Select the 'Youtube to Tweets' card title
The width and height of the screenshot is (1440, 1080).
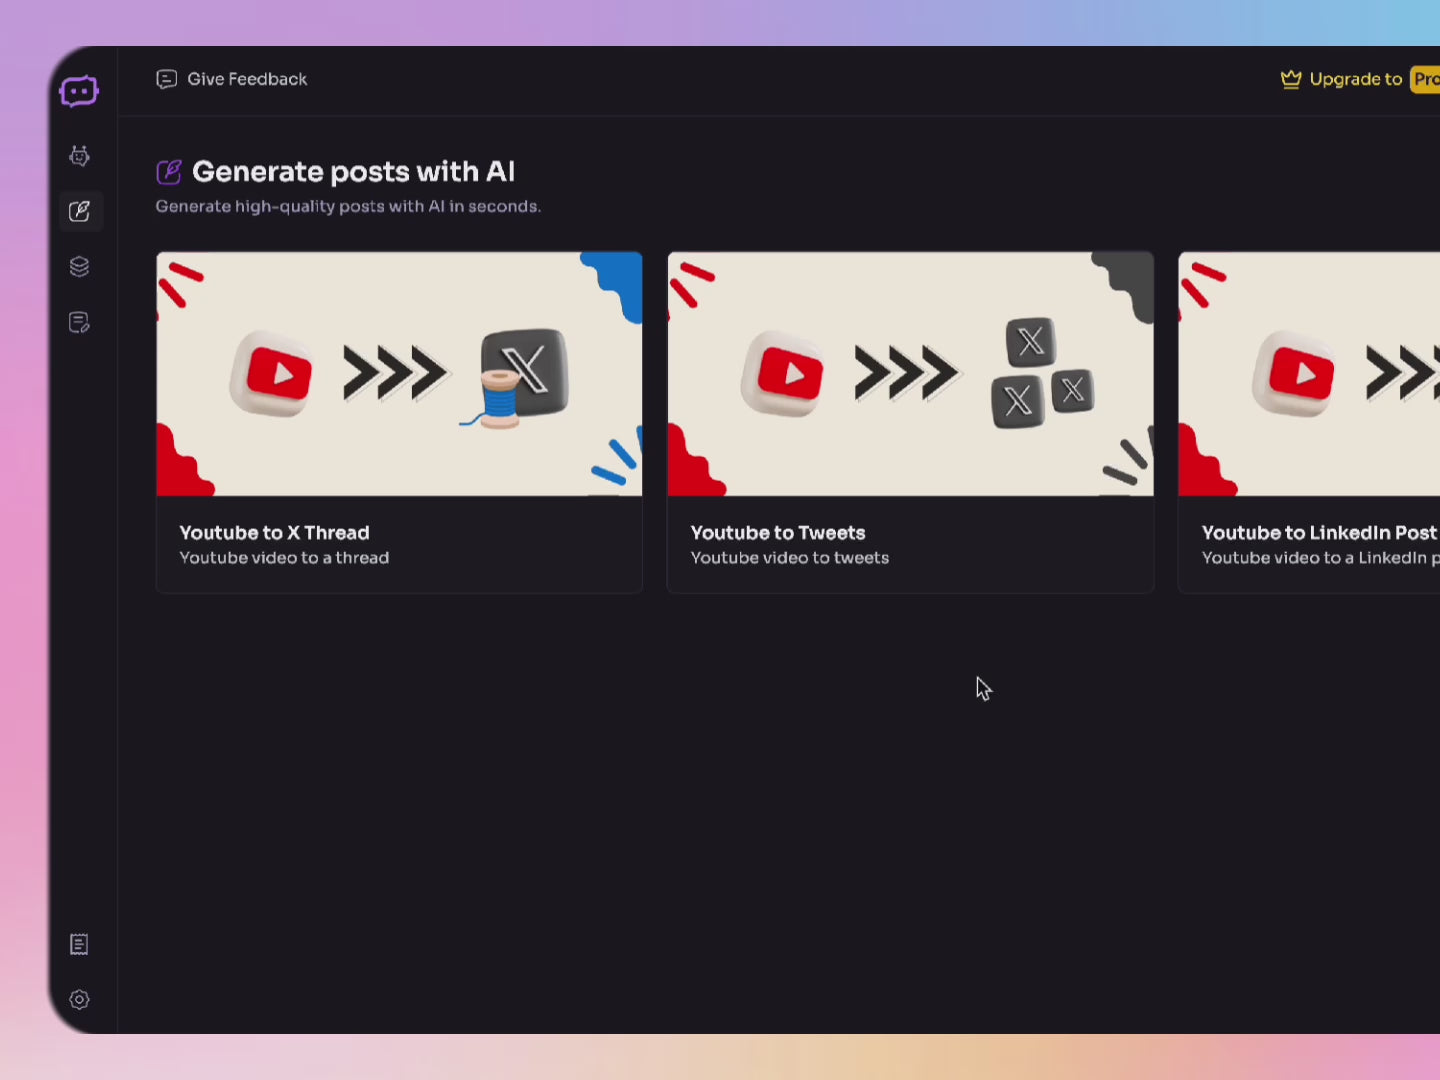tap(778, 533)
